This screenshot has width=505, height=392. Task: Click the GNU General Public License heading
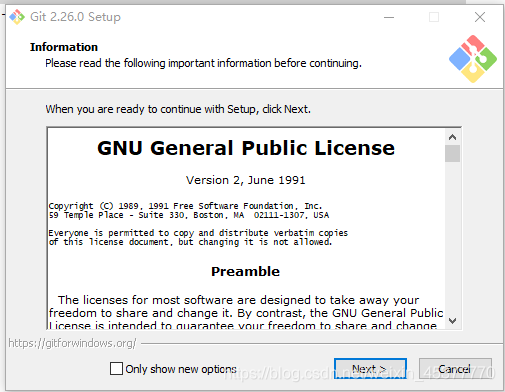[x=246, y=148]
